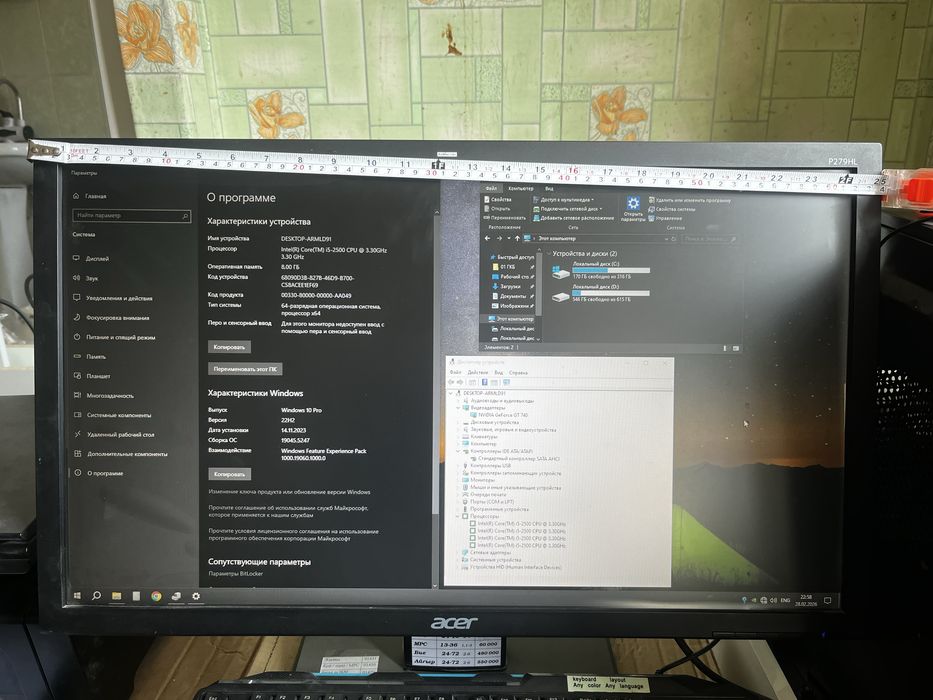Go up one folder in Explorer

click(x=517, y=239)
